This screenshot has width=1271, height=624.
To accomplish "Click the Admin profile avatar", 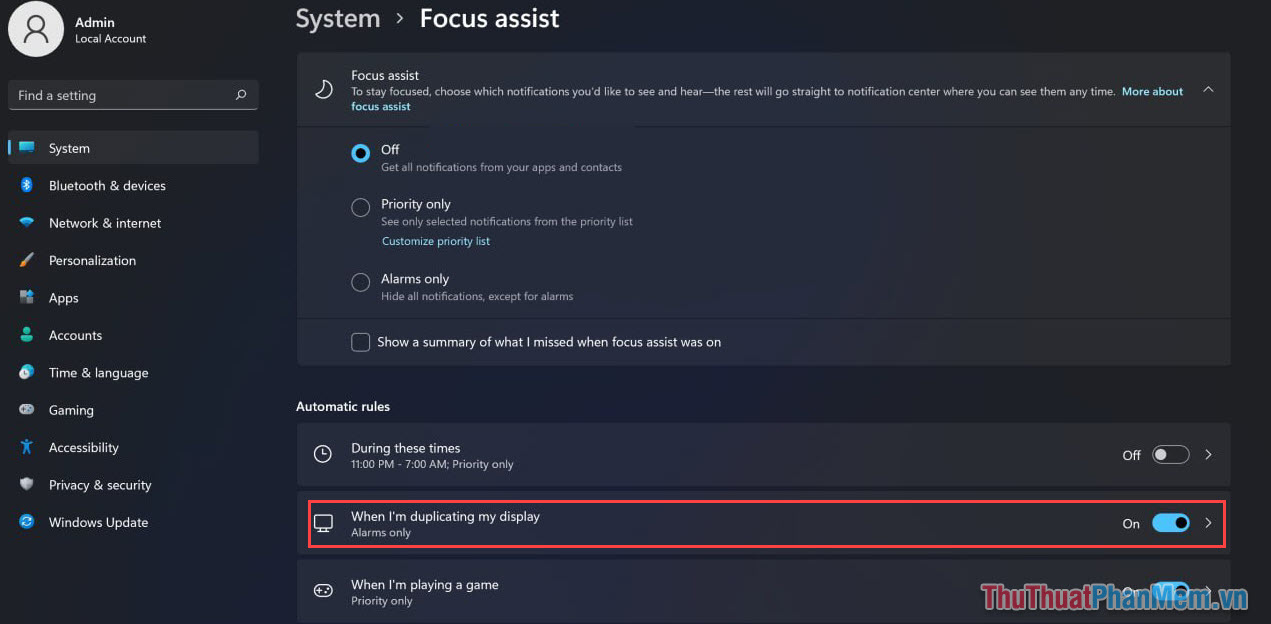I will 37,30.
